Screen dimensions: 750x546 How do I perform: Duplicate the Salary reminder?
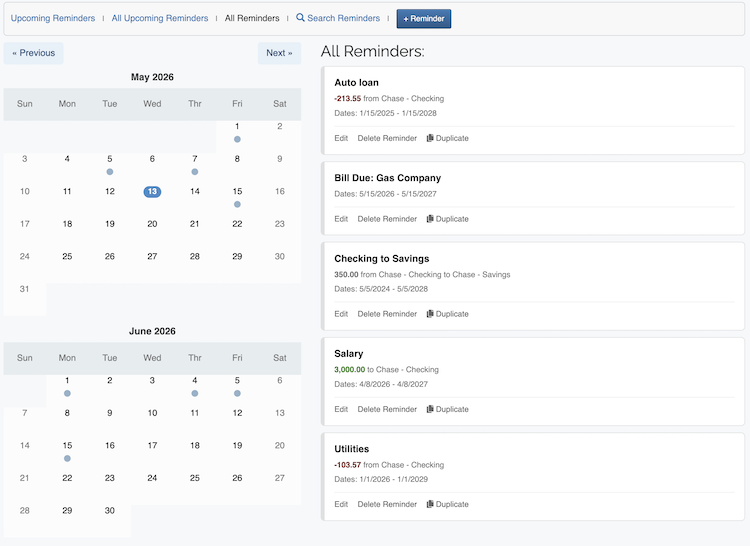(447, 409)
